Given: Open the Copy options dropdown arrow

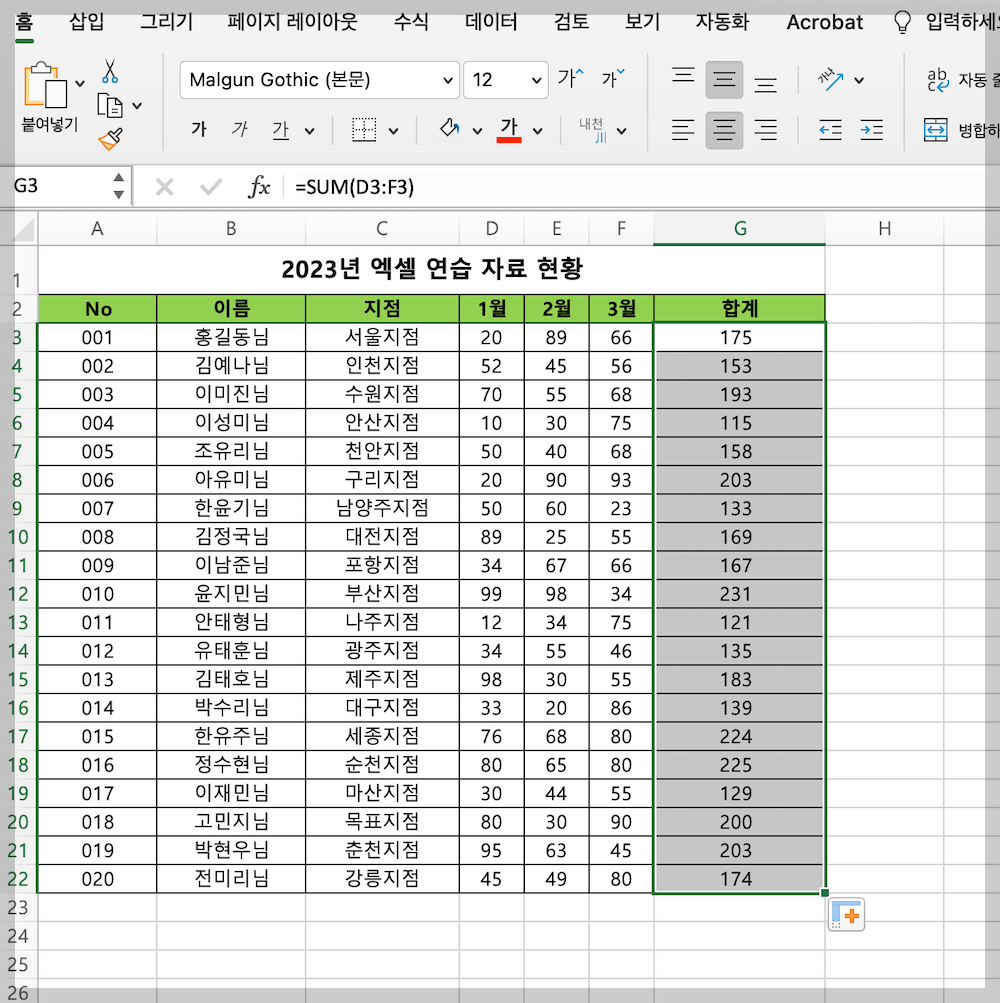Looking at the screenshot, I should [x=137, y=106].
